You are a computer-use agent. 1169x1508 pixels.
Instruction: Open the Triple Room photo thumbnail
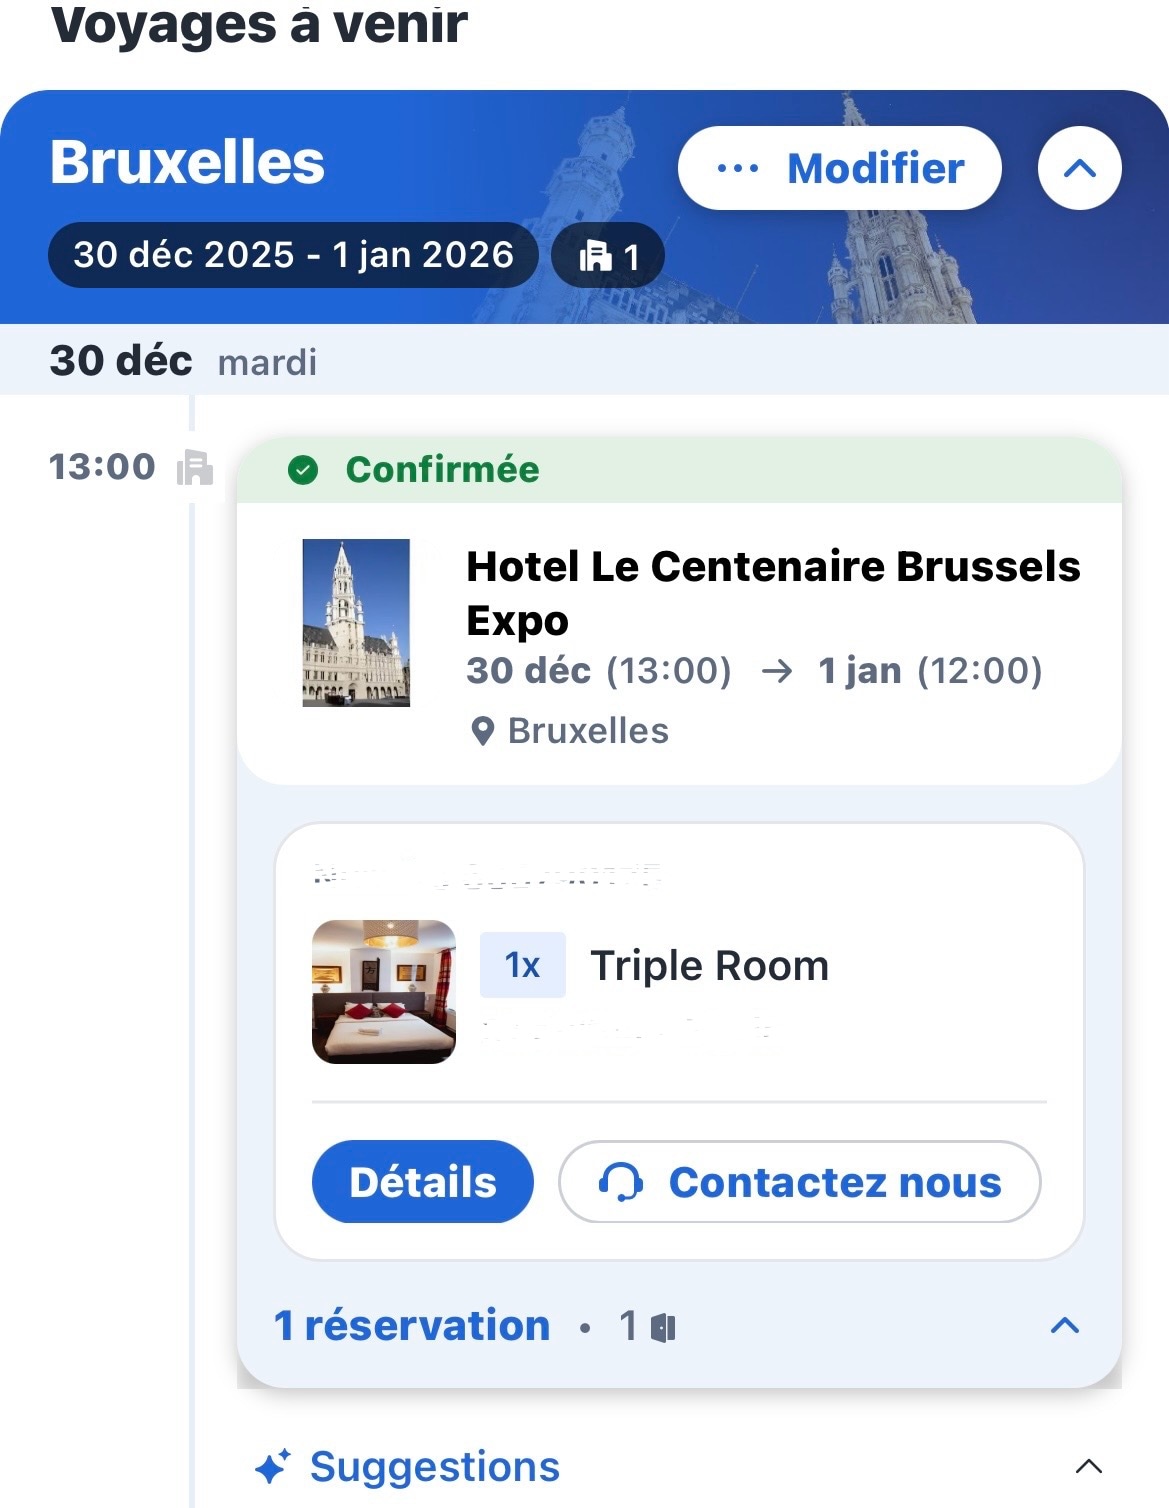[x=384, y=991]
